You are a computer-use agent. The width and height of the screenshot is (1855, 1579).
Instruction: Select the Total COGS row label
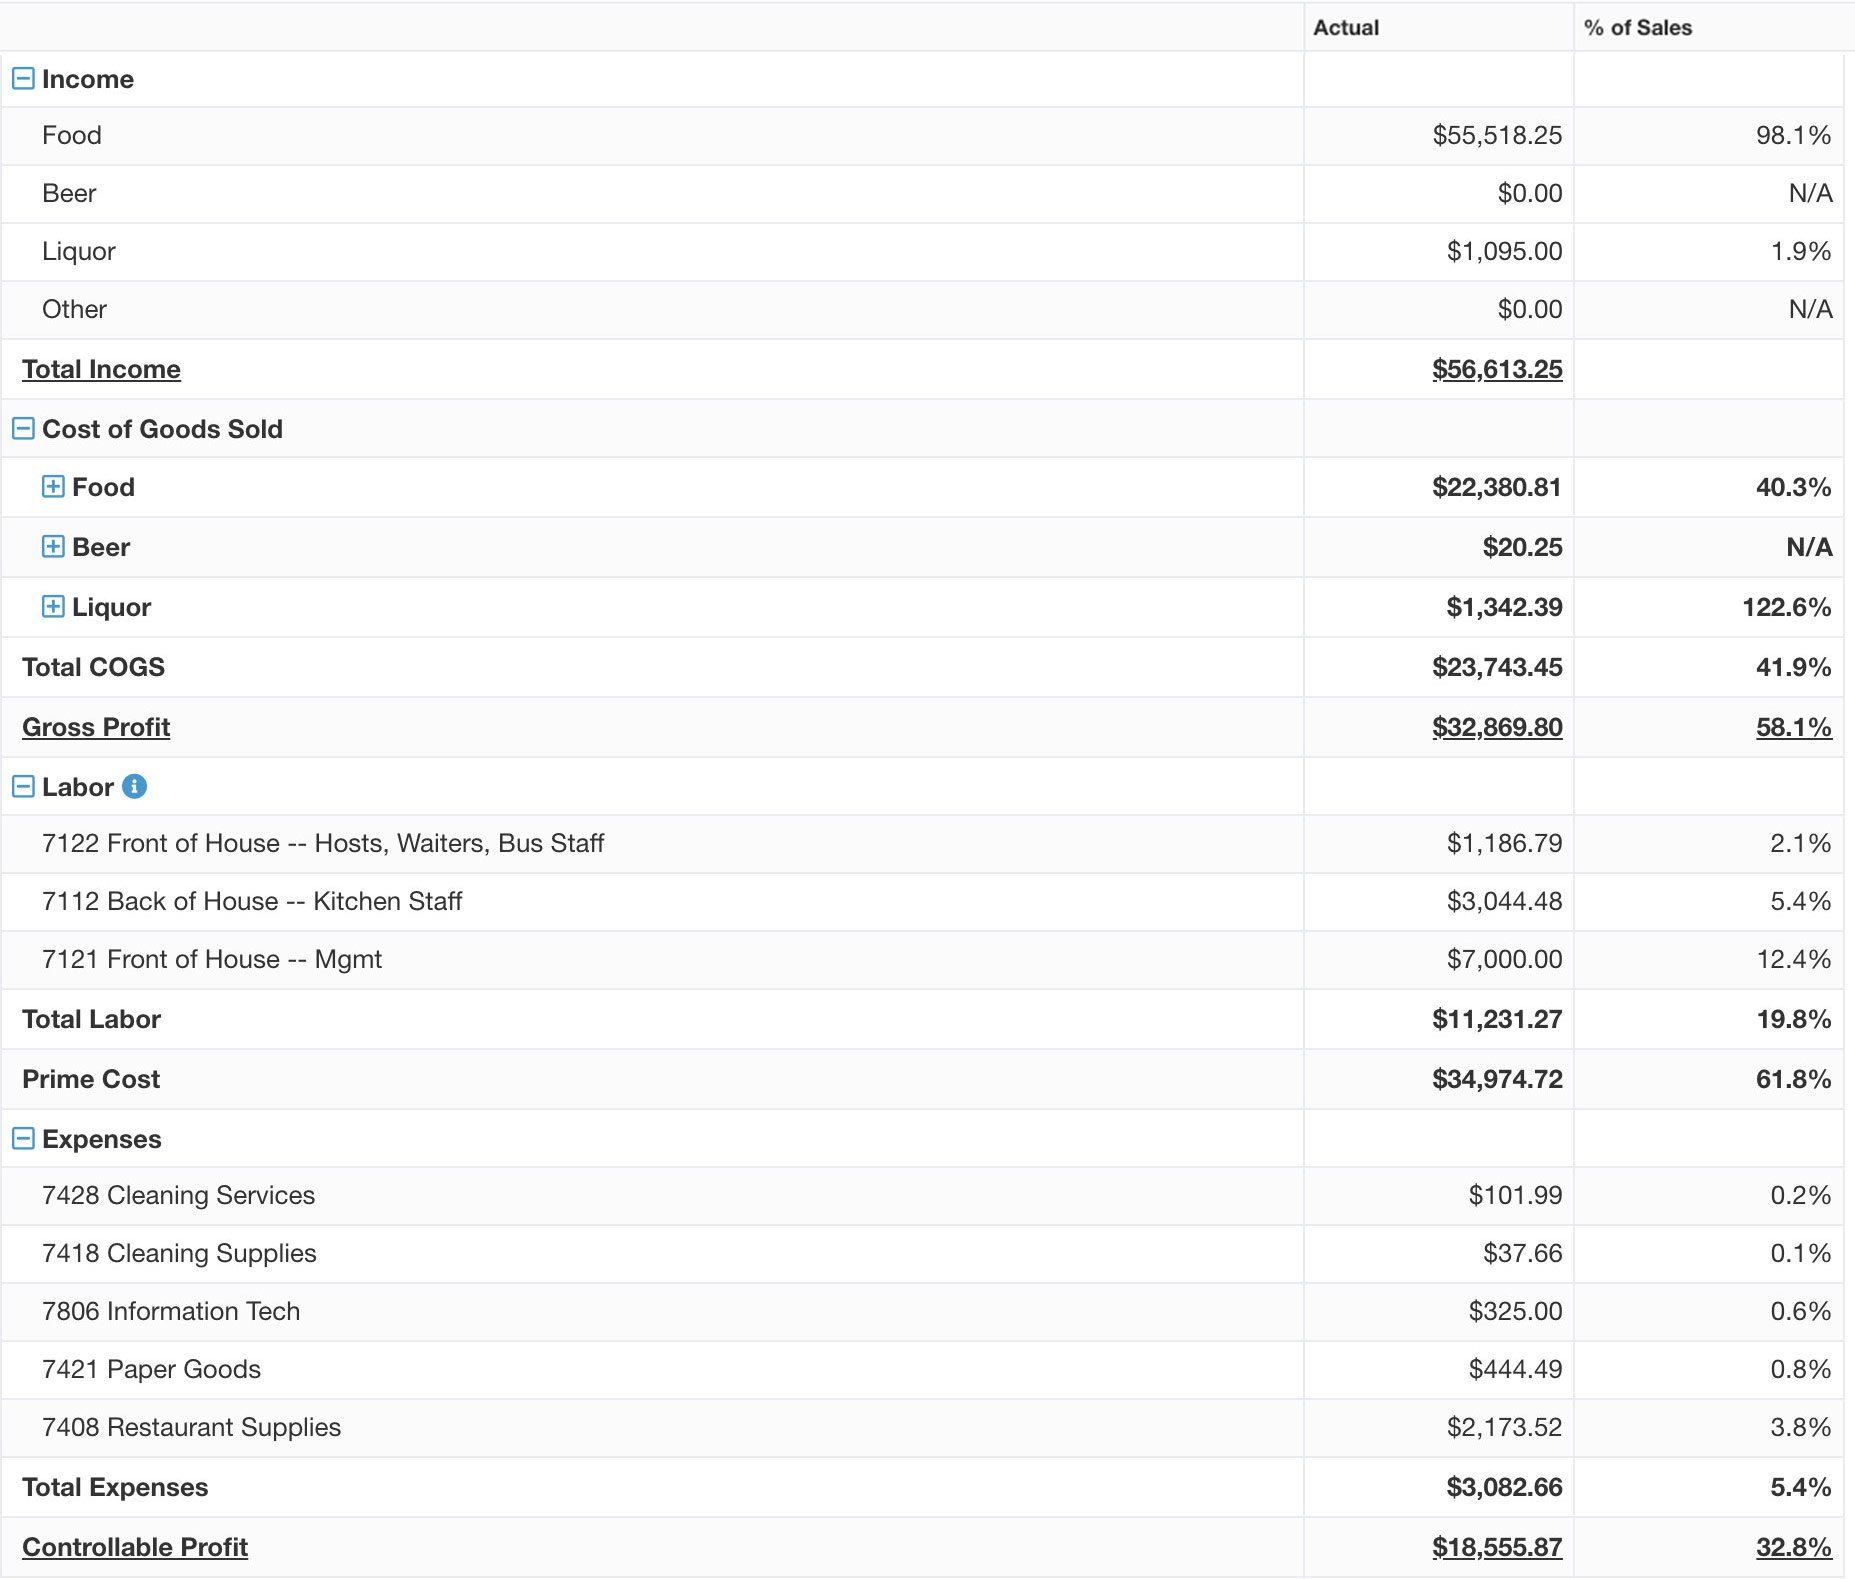click(x=93, y=667)
